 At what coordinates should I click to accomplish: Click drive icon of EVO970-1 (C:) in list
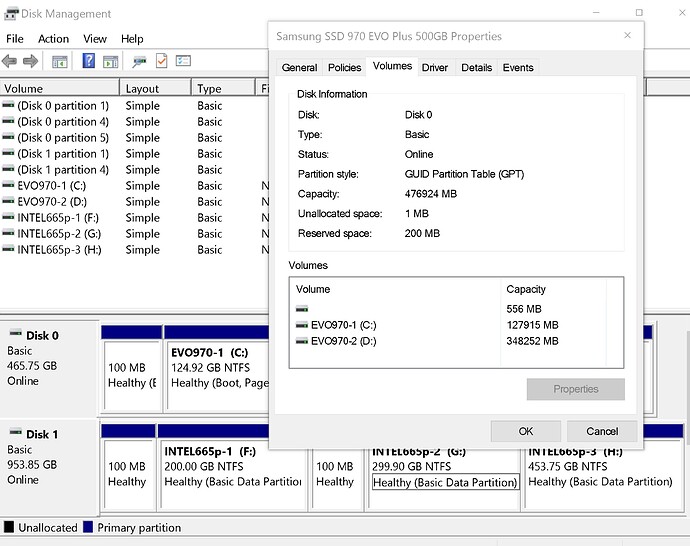[x=8, y=185]
